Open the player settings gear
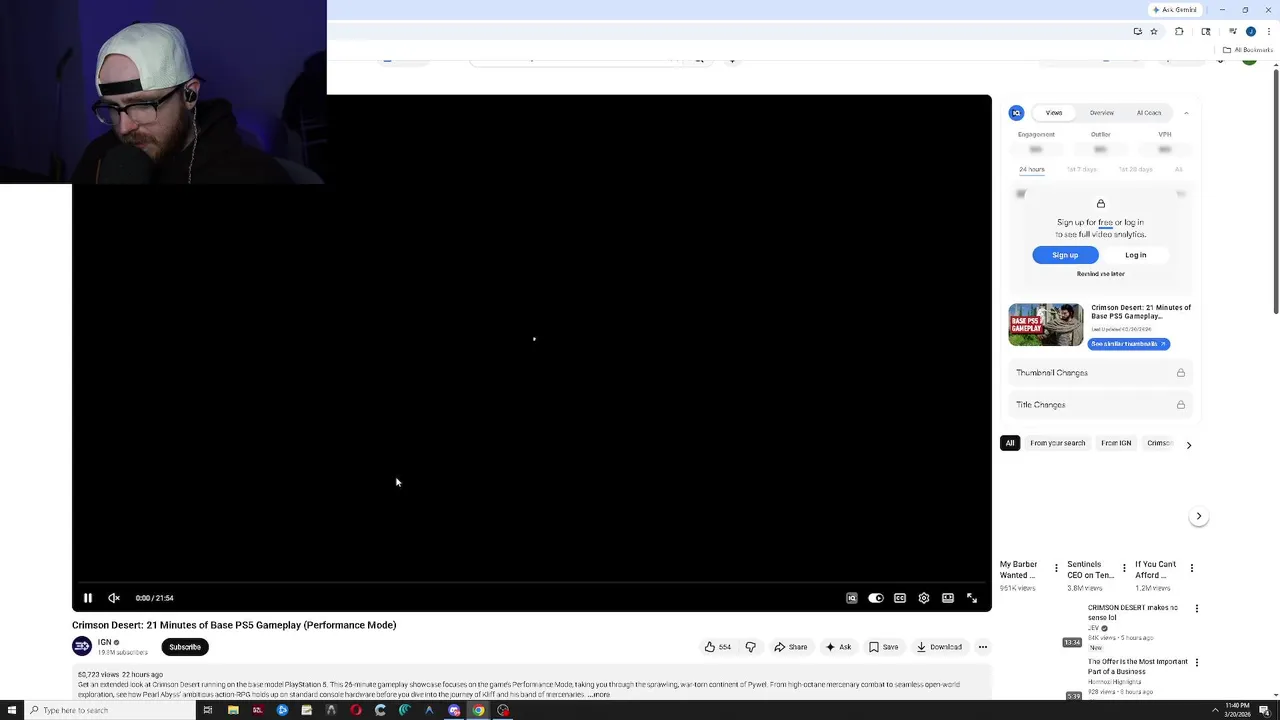 924,598
